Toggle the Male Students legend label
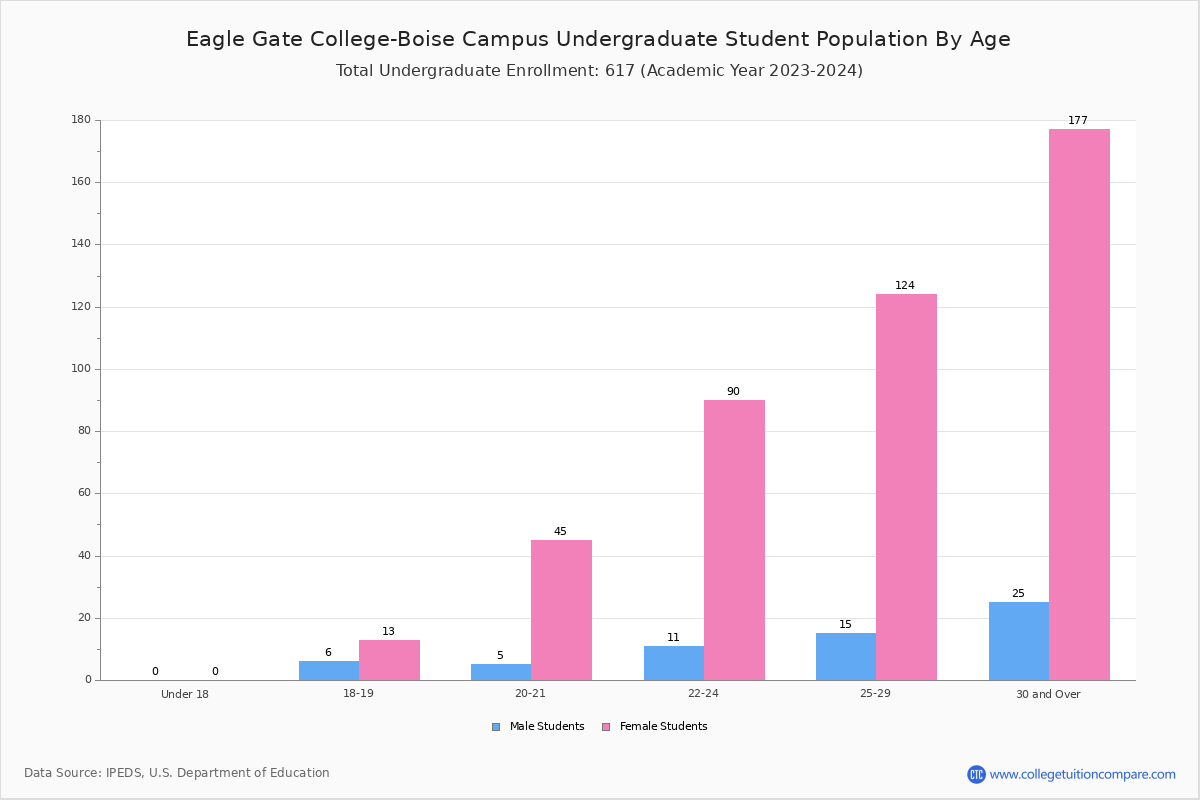This screenshot has height=800, width=1200. [x=547, y=727]
